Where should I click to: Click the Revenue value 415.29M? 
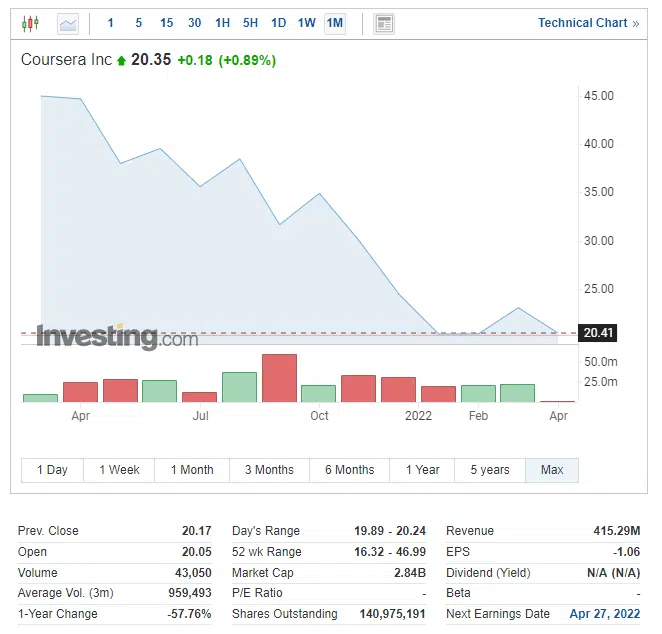click(617, 531)
